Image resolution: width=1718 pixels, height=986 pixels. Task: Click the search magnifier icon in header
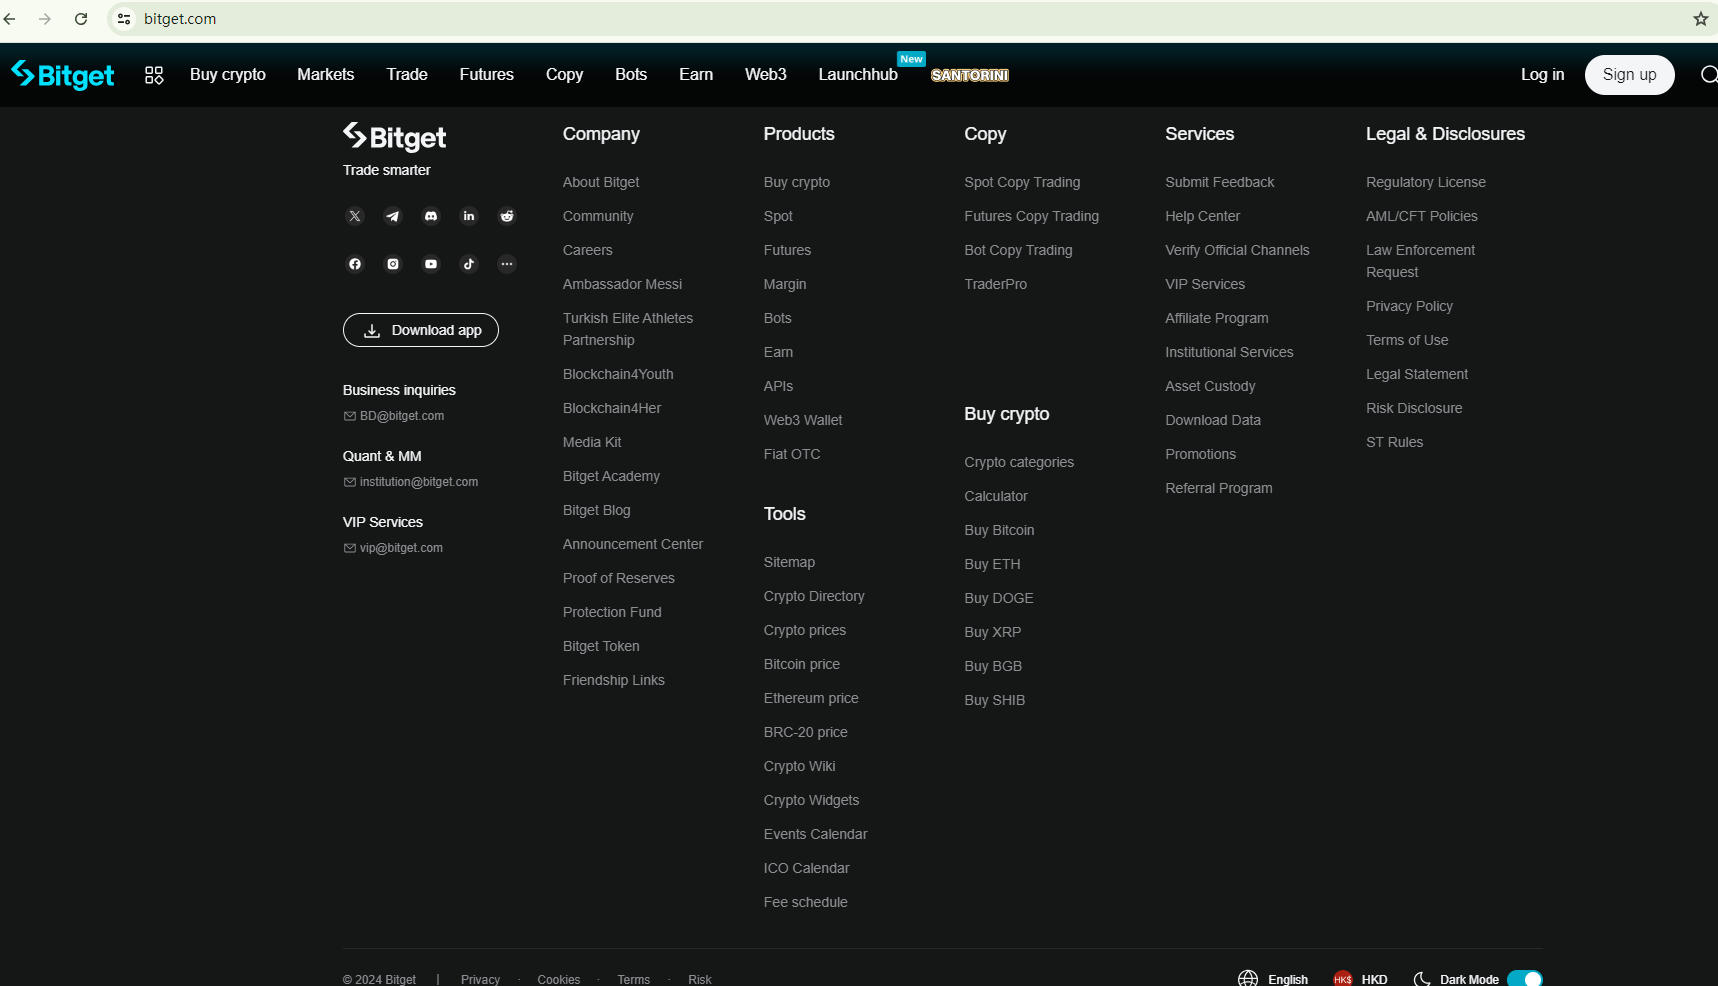(1708, 75)
